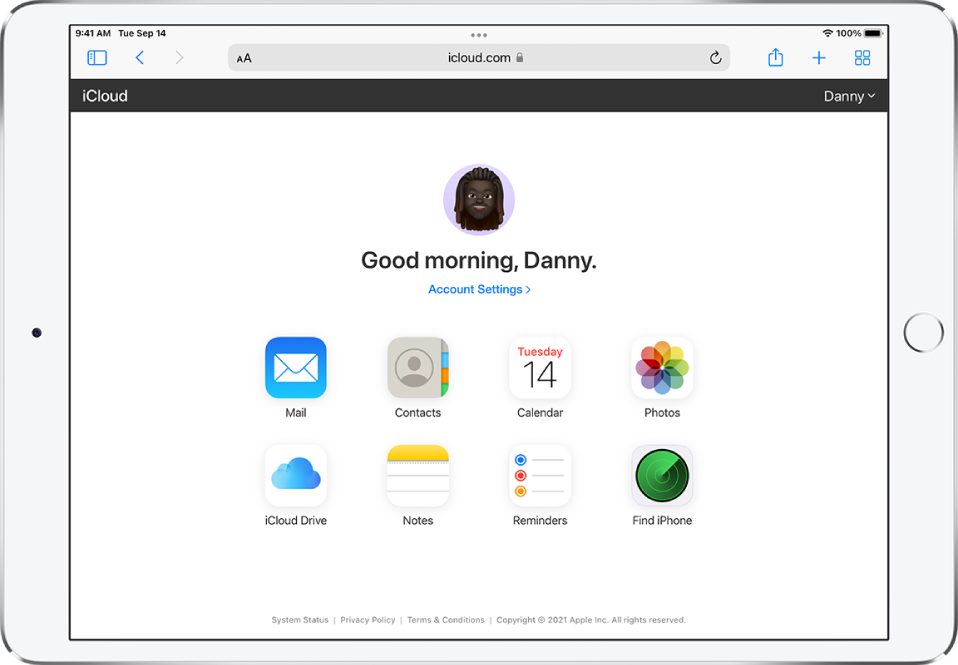Tap the battery indicator in the status bar
The image size is (958, 665).
873,33
